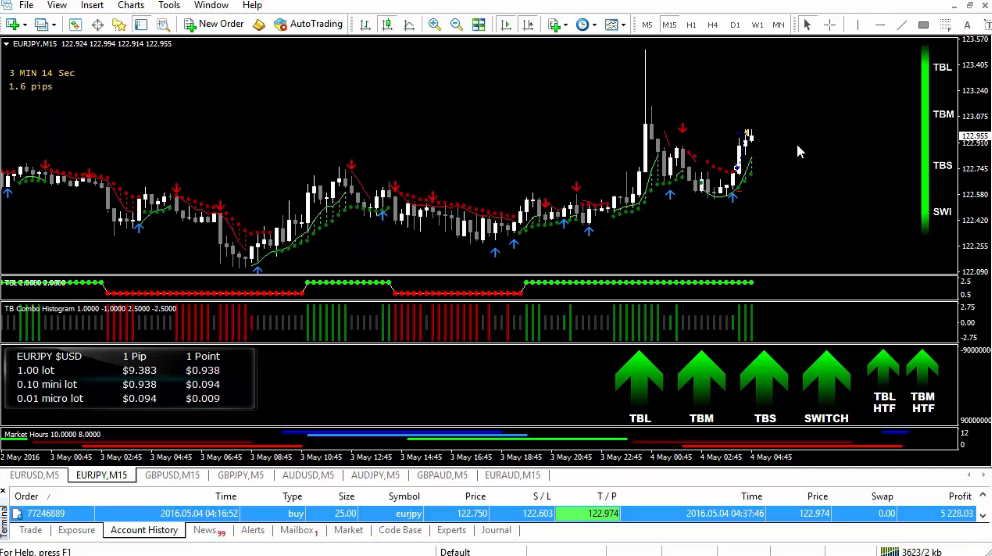The width and height of the screenshot is (992, 556).
Task: Sort history by Profit column header
Action: point(960,497)
